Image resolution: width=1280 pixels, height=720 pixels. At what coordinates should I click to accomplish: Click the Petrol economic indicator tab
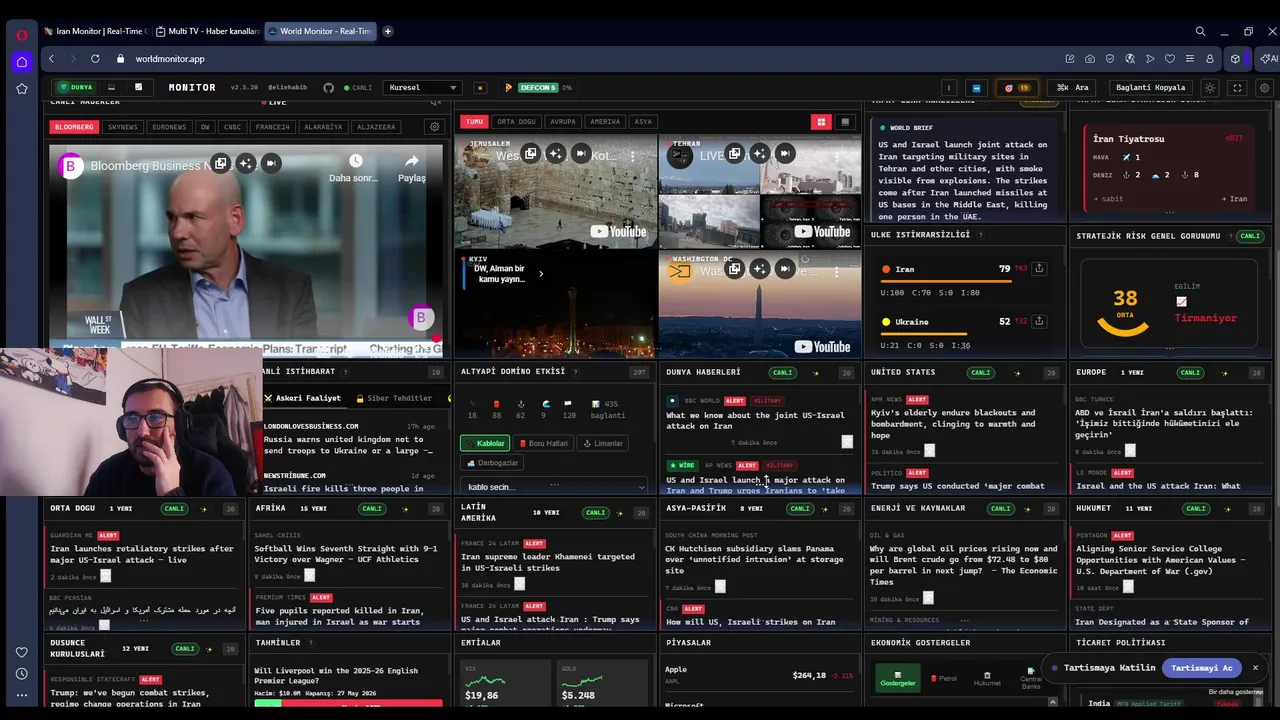click(943, 678)
